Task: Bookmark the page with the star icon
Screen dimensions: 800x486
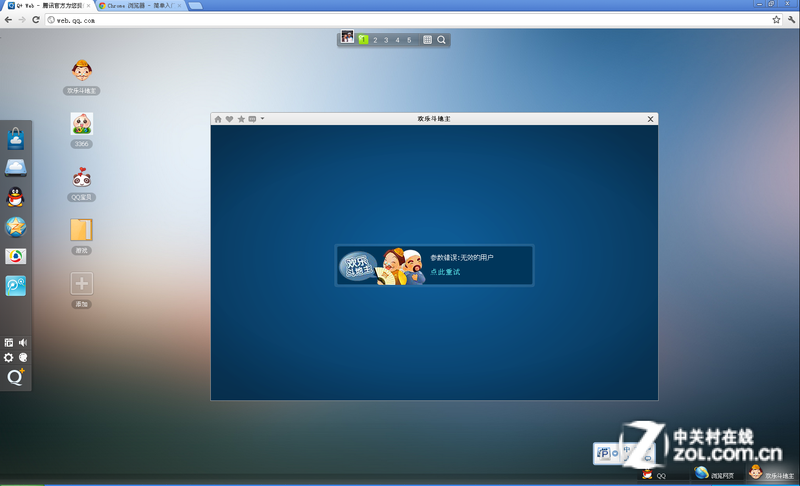Action: click(x=776, y=20)
